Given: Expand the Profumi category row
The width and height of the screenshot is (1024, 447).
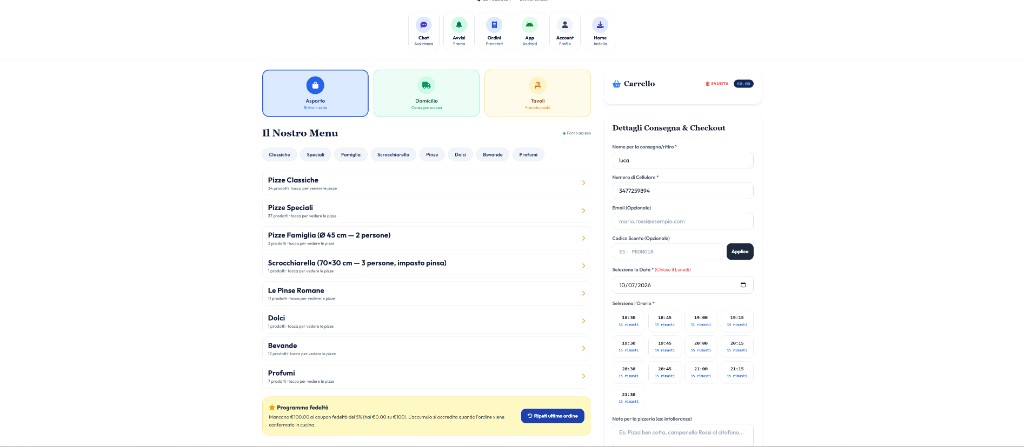Looking at the screenshot, I should point(426,376).
